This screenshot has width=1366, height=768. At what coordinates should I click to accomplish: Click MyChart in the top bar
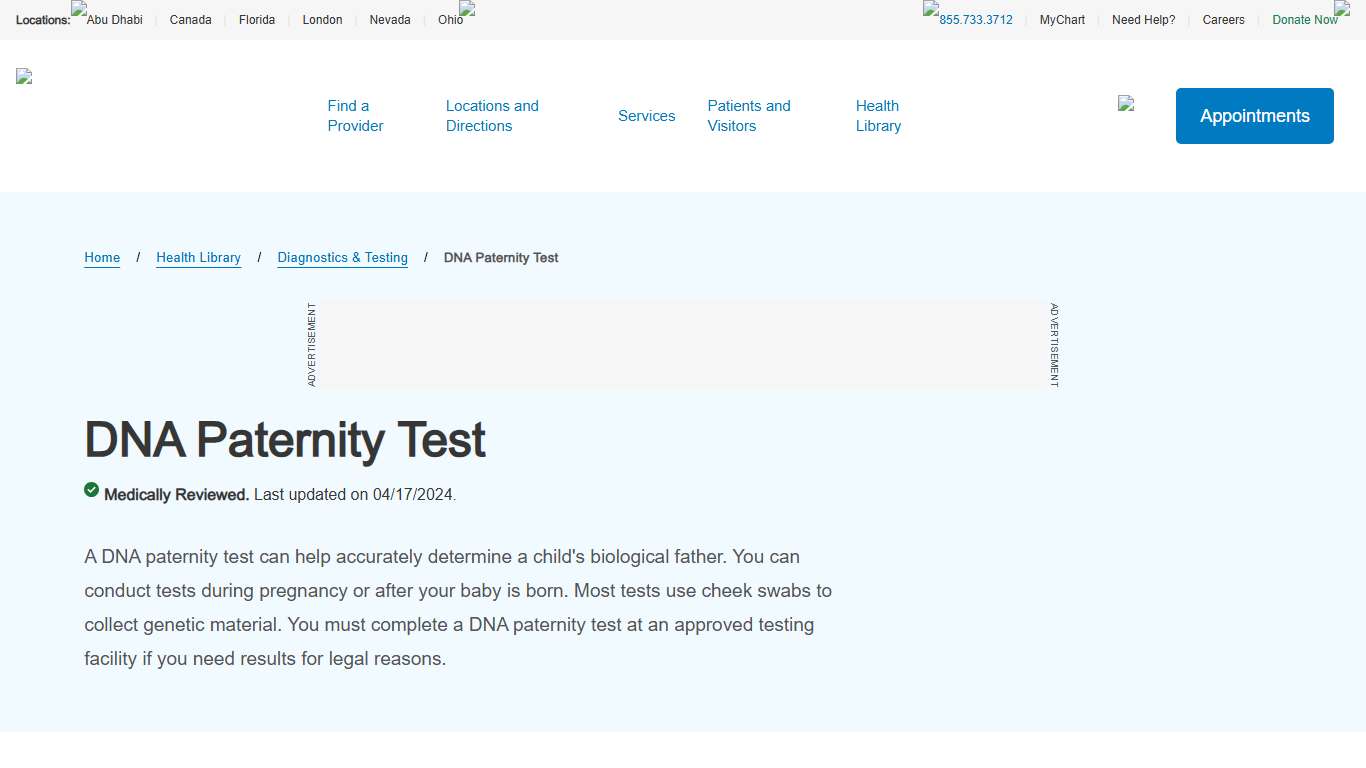[x=1062, y=19]
